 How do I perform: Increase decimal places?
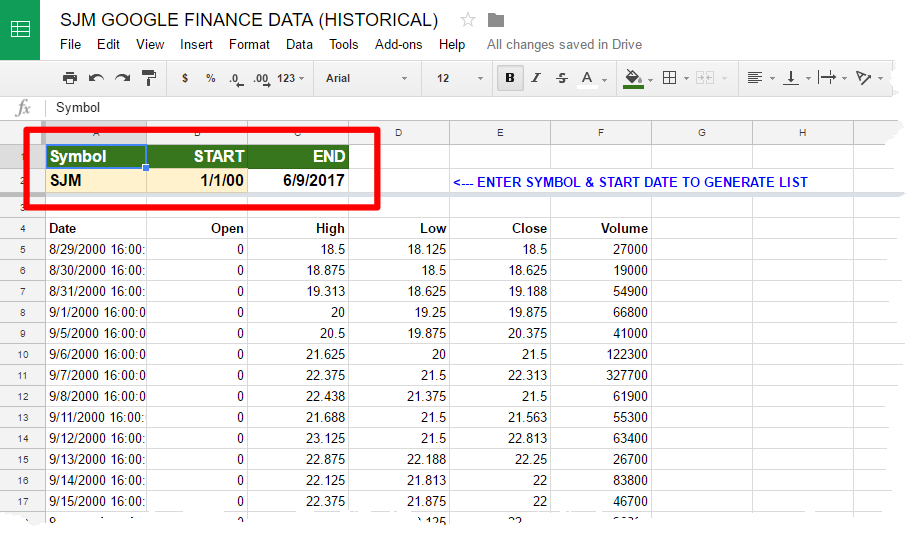tap(262, 79)
